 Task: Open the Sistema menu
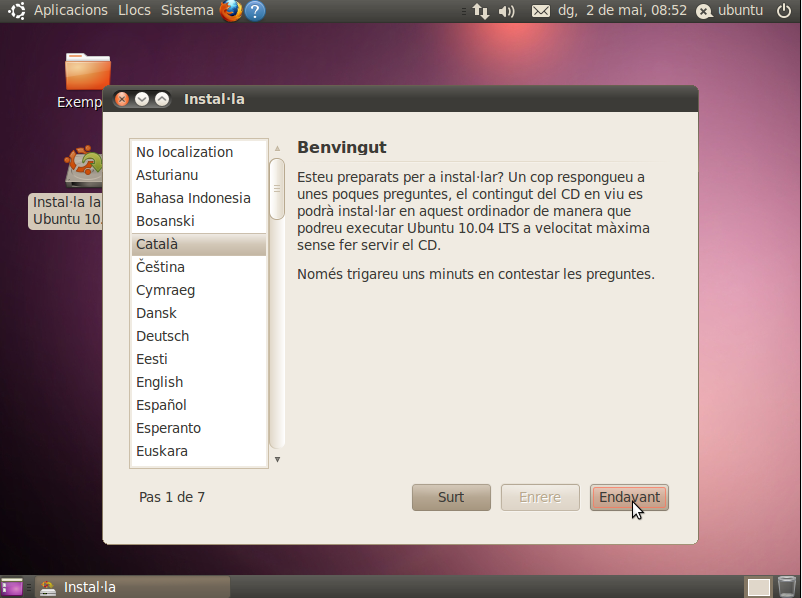pos(187,11)
